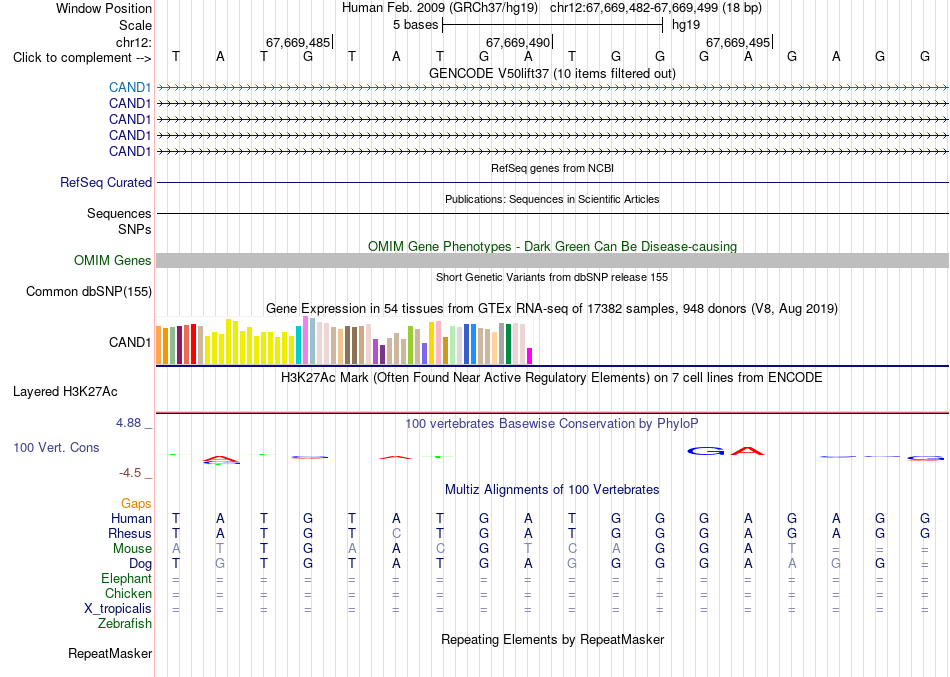
Task: Click the RepeatMasker track label
Action: [110, 653]
